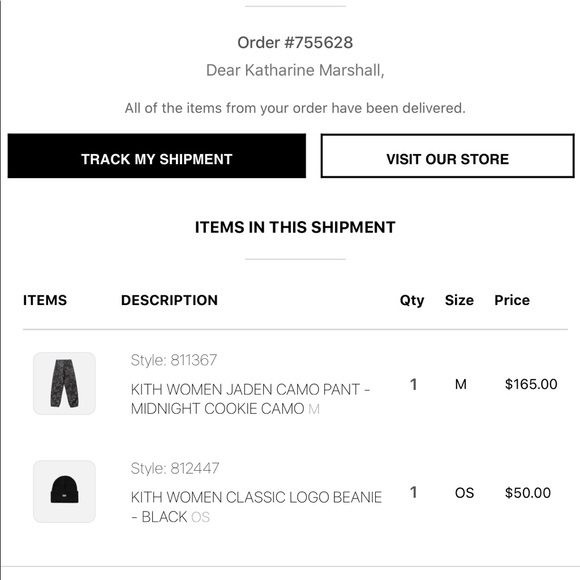Image resolution: width=580 pixels, height=580 pixels.
Task: Click the $50.00 price
Action: (528, 493)
